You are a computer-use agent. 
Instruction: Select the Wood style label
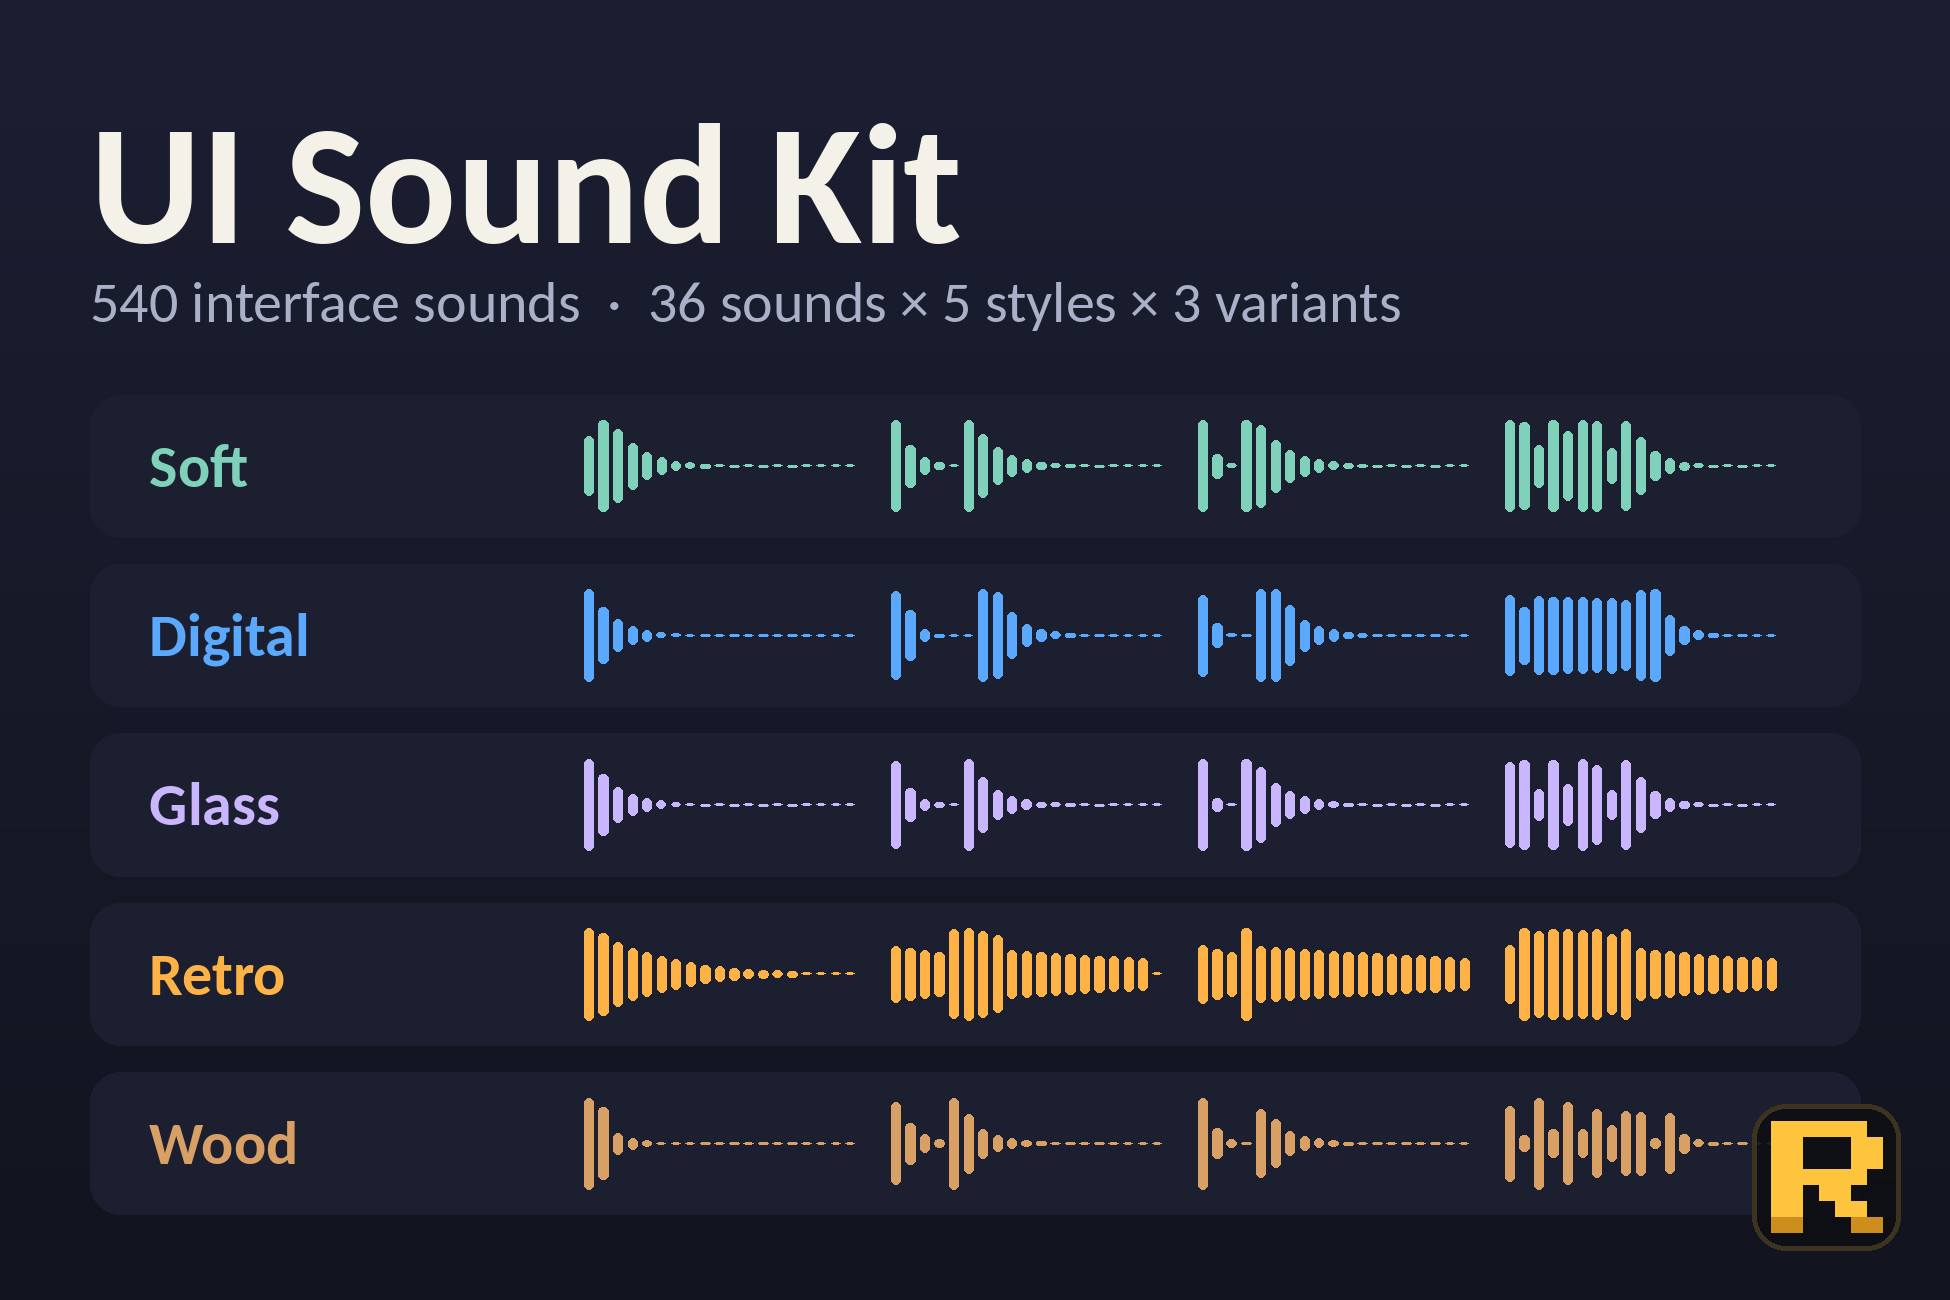(x=223, y=1144)
